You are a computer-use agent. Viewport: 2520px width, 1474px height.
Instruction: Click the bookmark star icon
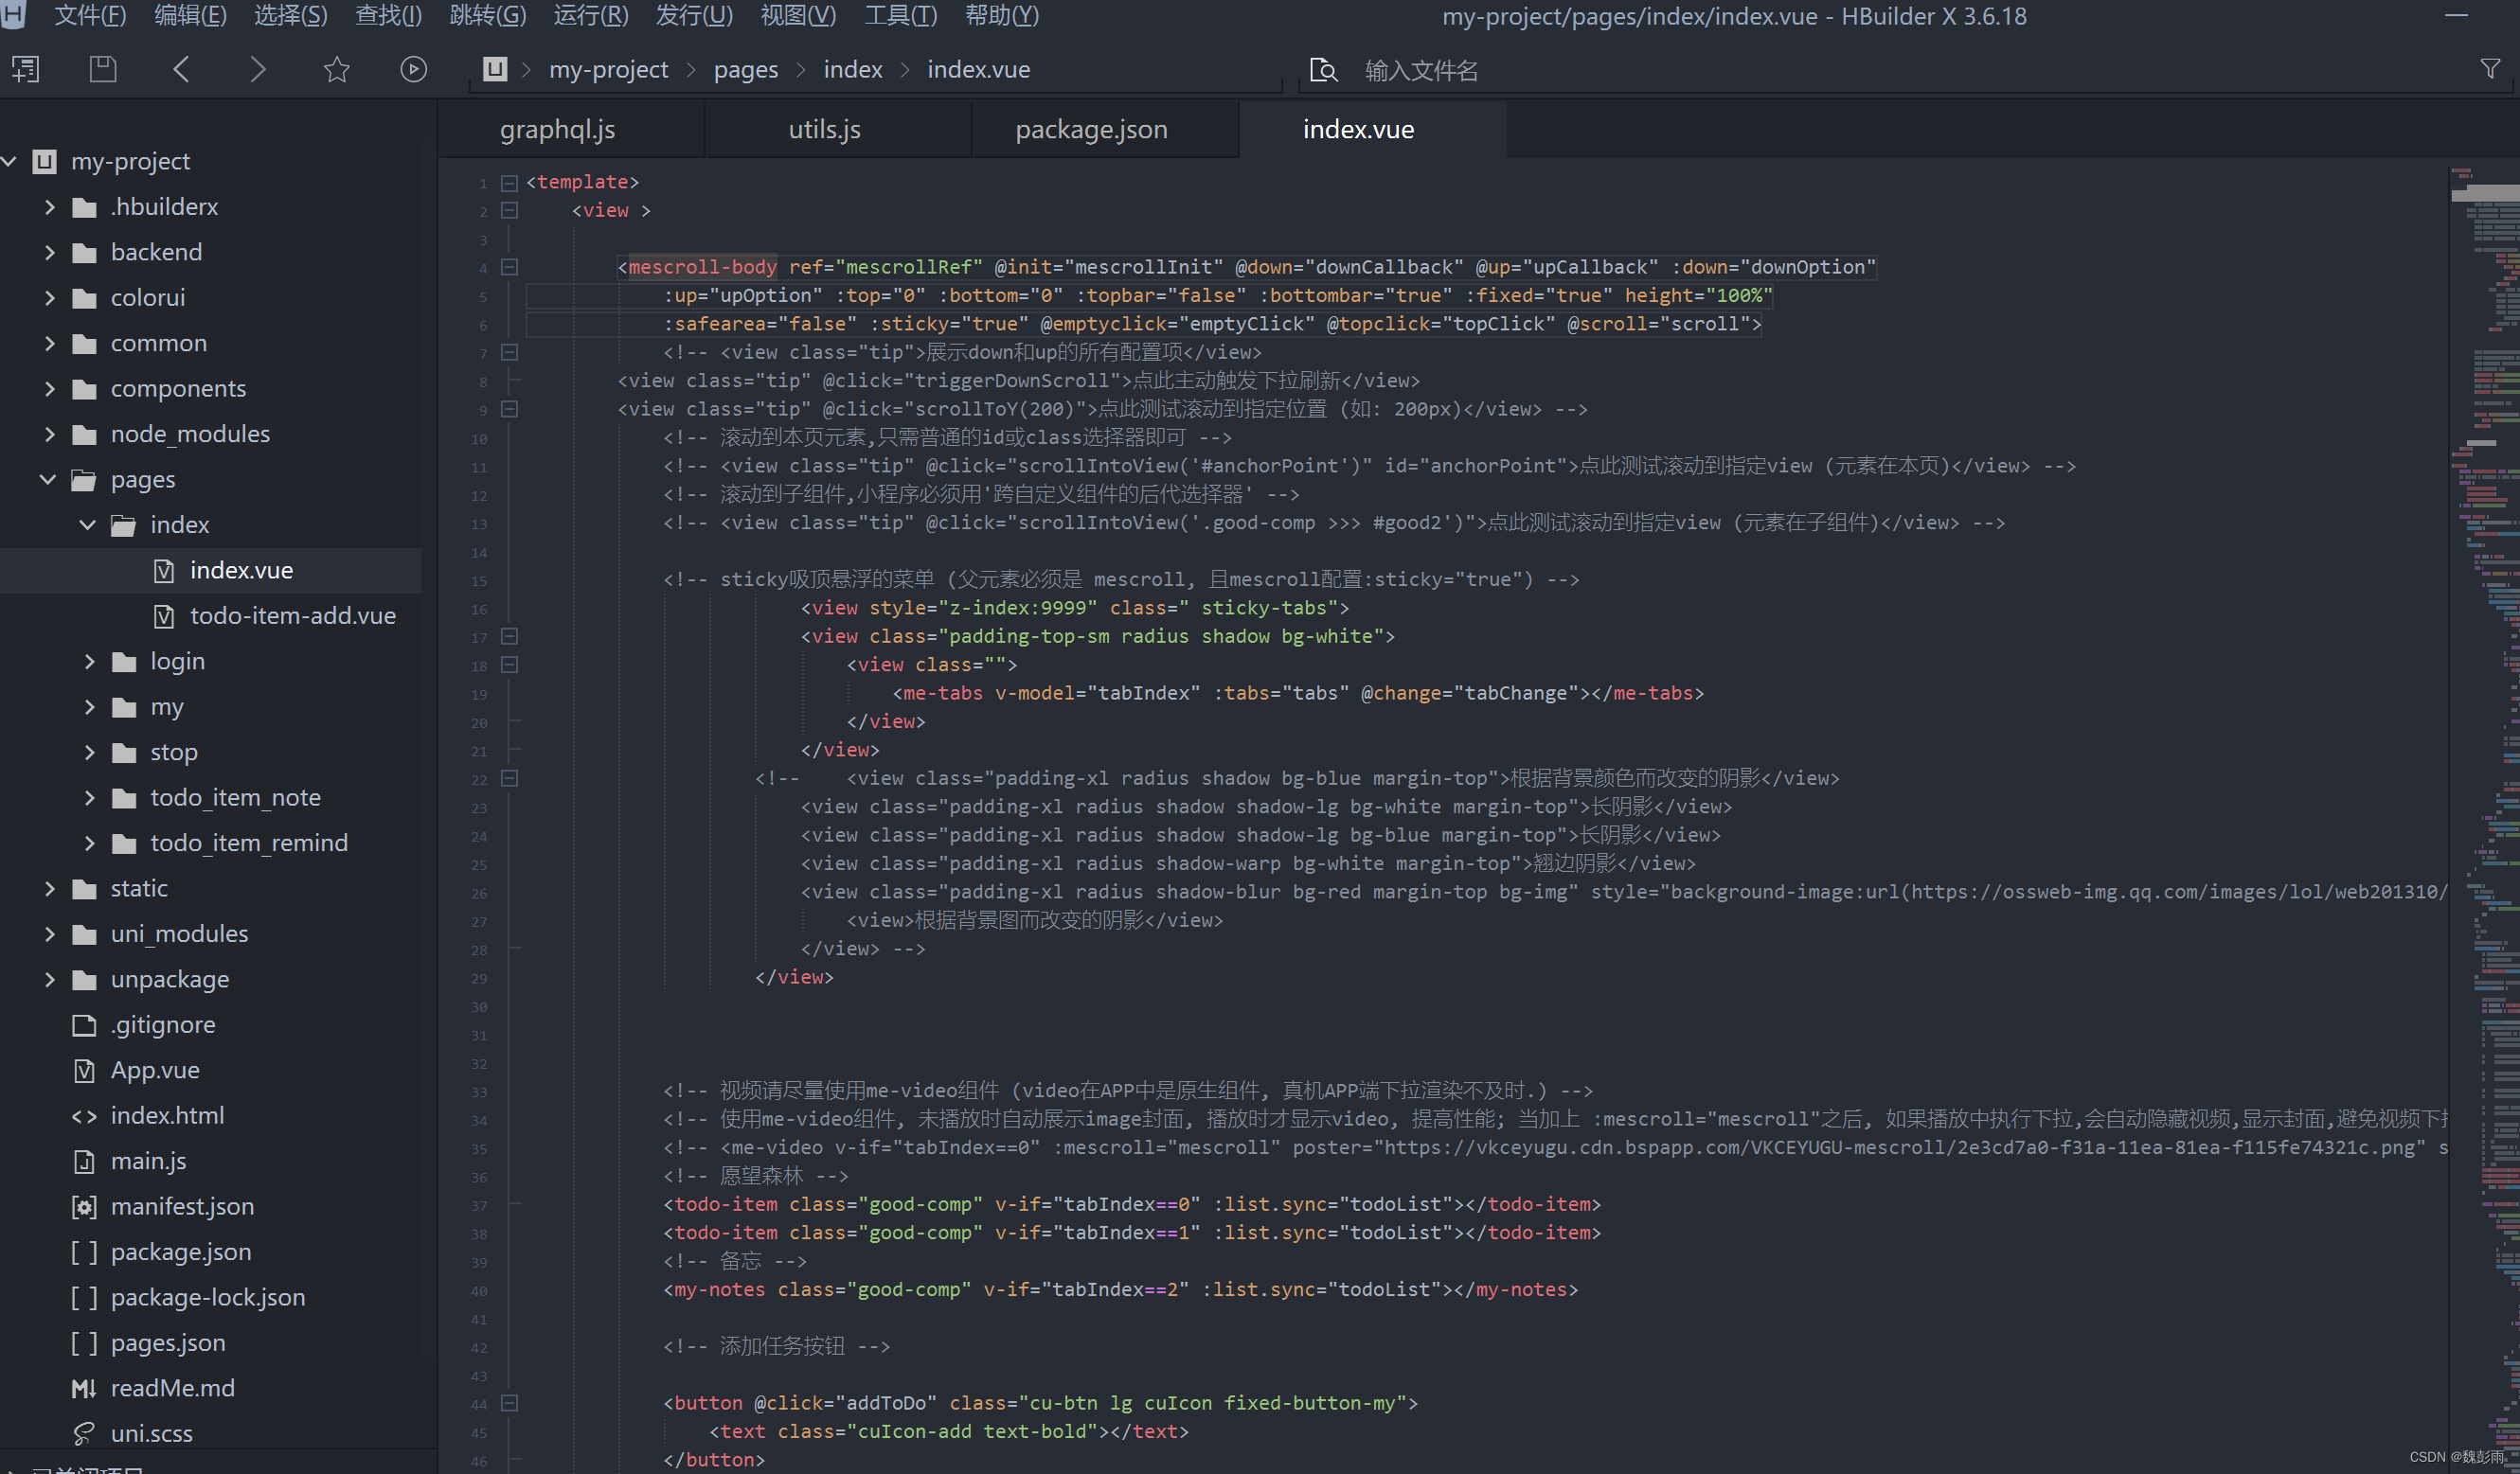tap(337, 69)
